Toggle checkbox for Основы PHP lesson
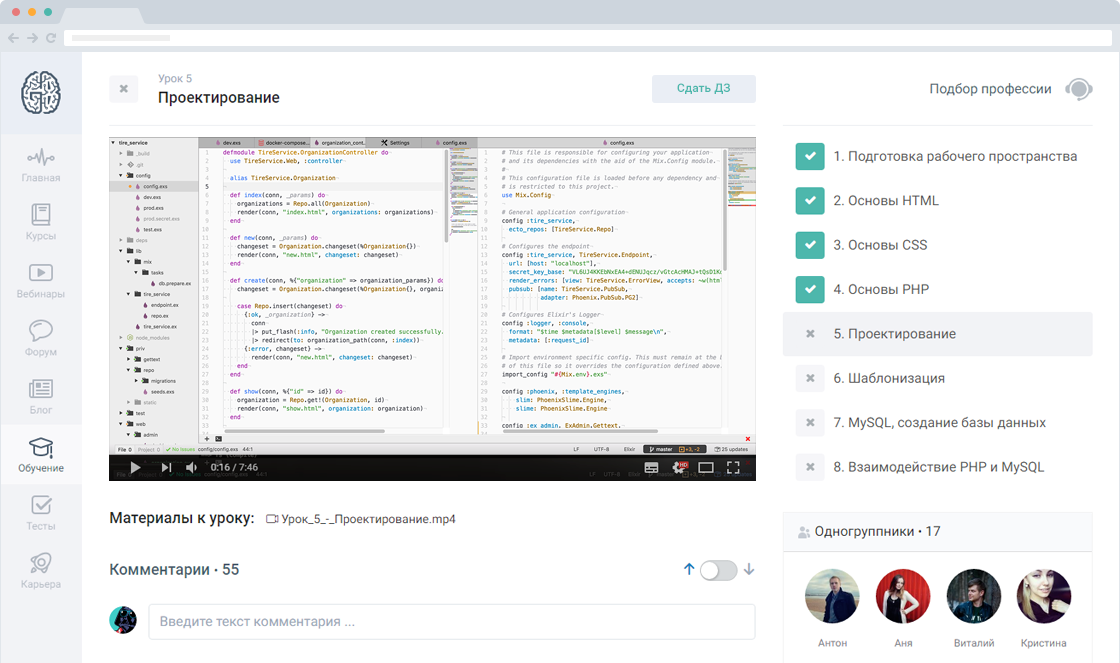 (809, 289)
